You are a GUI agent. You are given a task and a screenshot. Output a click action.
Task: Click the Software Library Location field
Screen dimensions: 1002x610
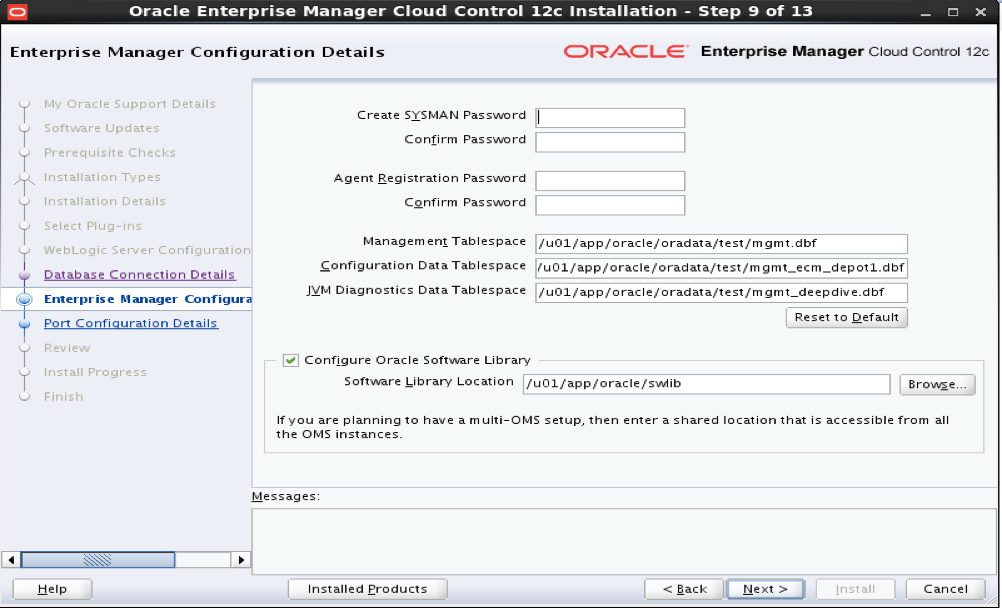[x=707, y=384]
